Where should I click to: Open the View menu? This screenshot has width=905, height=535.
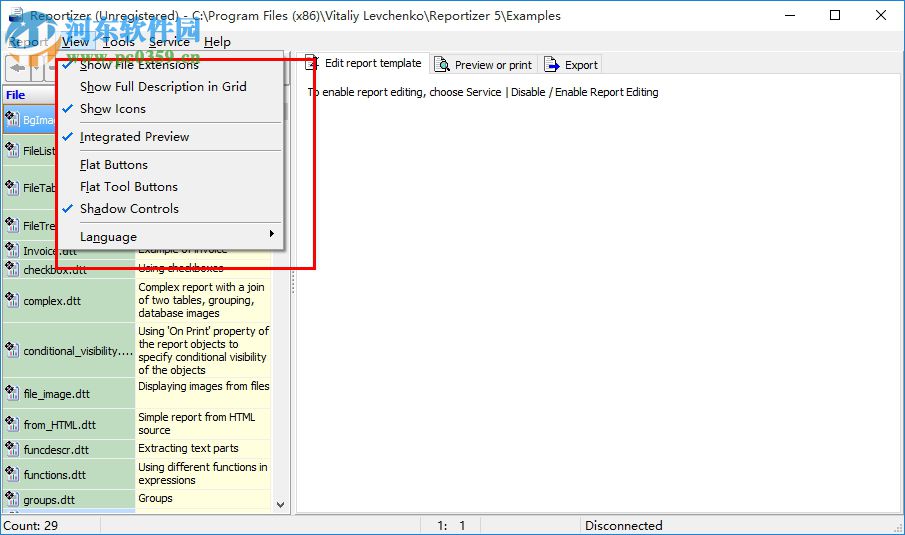coord(76,42)
